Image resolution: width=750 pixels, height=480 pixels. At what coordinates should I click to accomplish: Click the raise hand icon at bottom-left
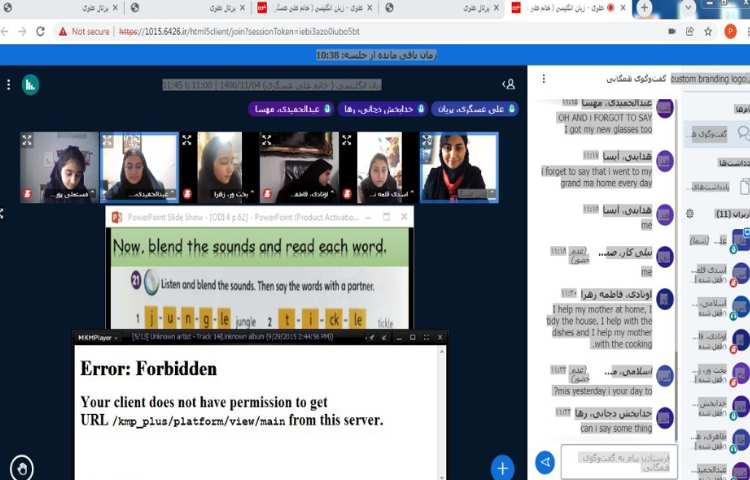(x=22, y=468)
